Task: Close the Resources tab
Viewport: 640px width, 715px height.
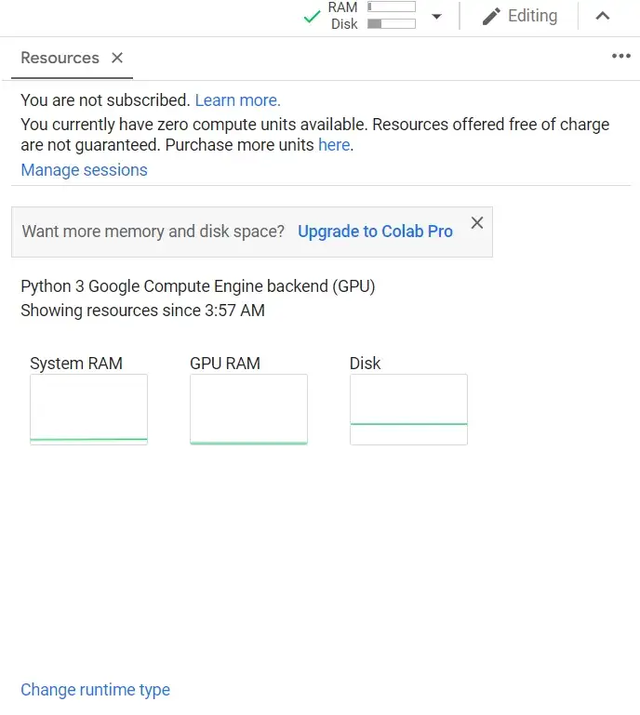Action: tap(117, 58)
